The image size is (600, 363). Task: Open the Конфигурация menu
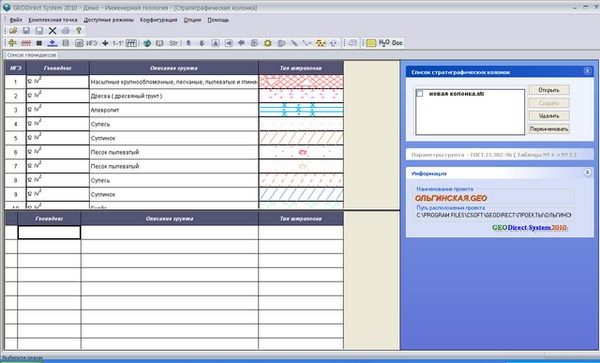158,20
